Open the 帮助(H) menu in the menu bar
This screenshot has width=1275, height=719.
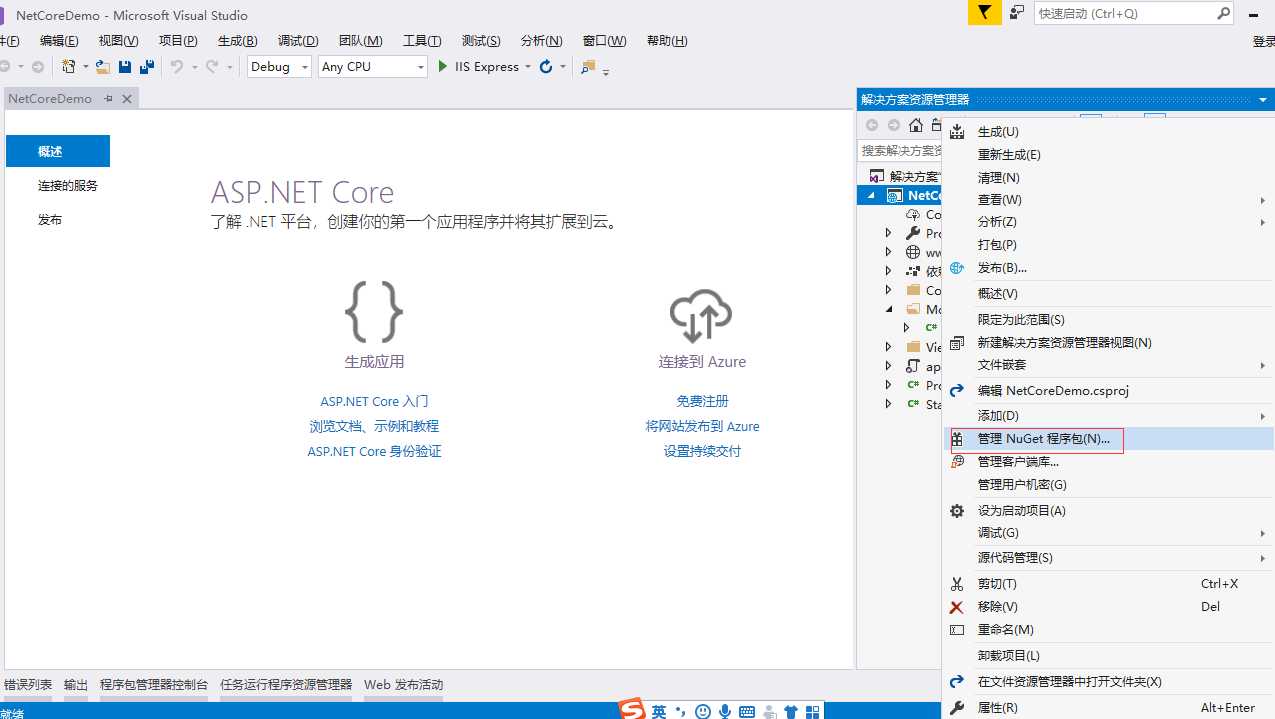(x=667, y=41)
